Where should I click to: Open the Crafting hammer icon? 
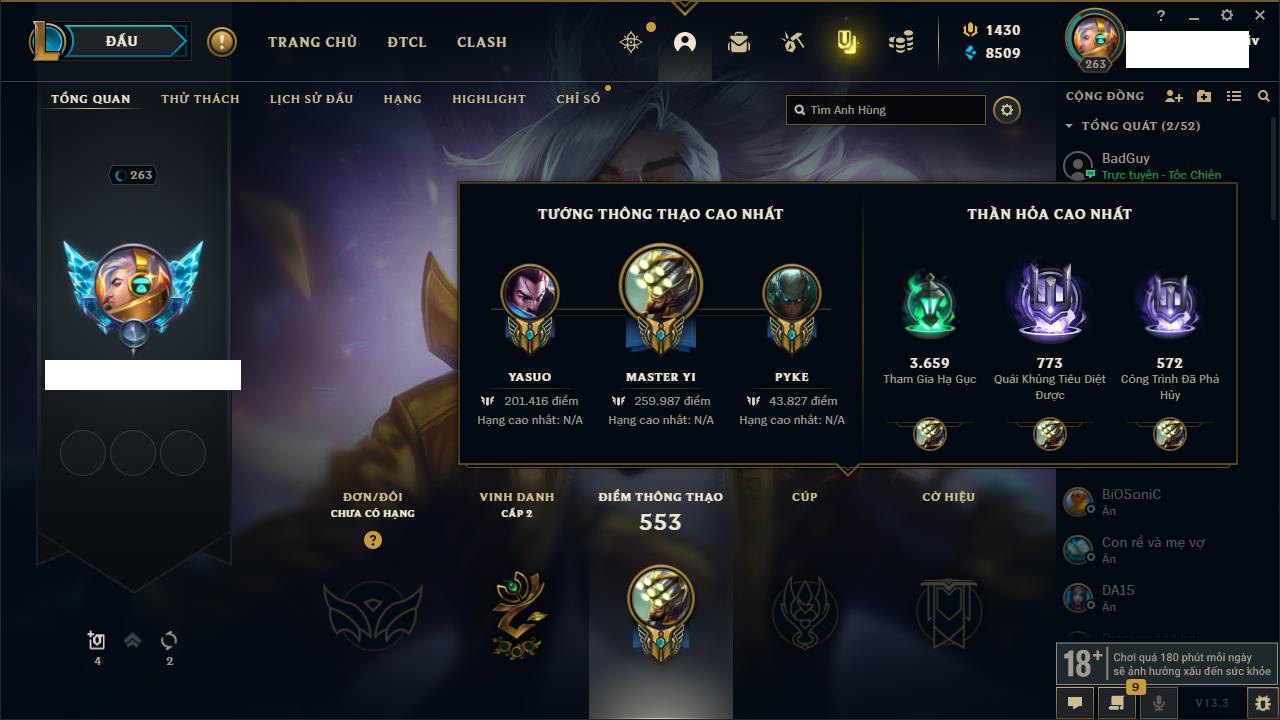click(793, 42)
